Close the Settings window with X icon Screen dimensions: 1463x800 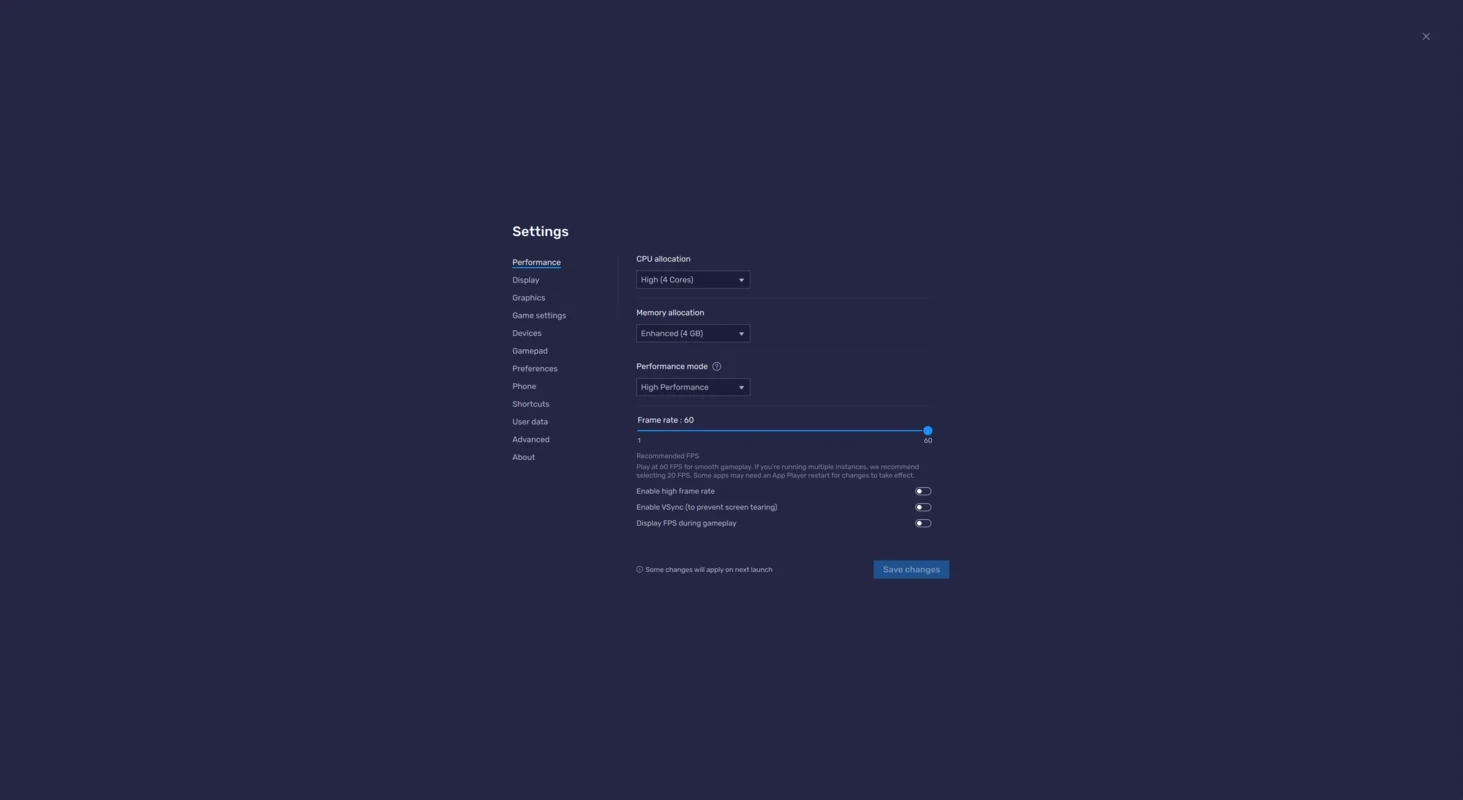pyautogui.click(x=1426, y=37)
